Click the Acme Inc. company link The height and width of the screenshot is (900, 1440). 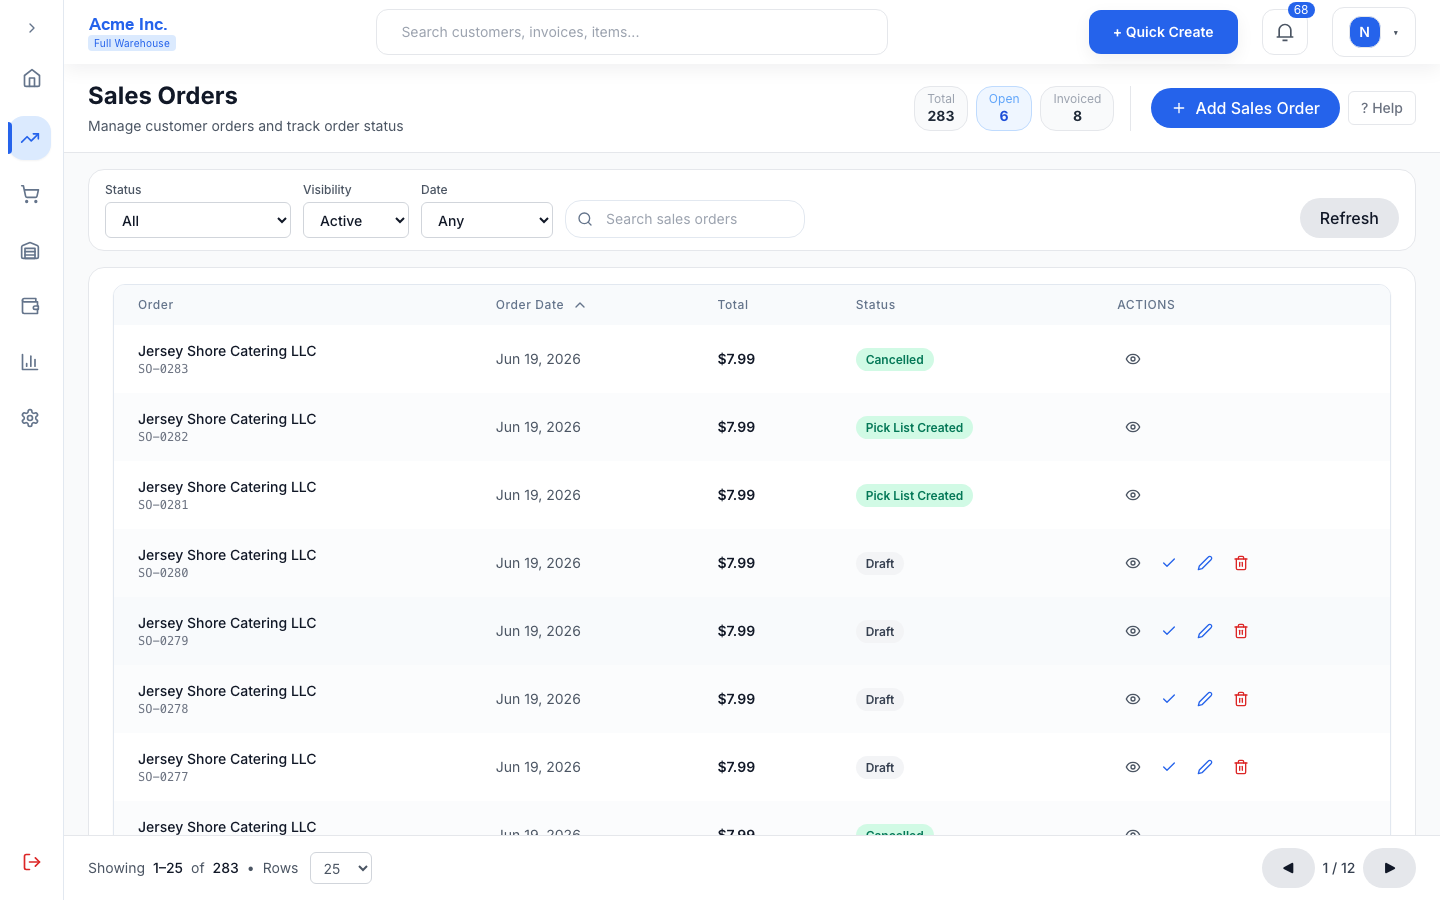click(x=128, y=24)
